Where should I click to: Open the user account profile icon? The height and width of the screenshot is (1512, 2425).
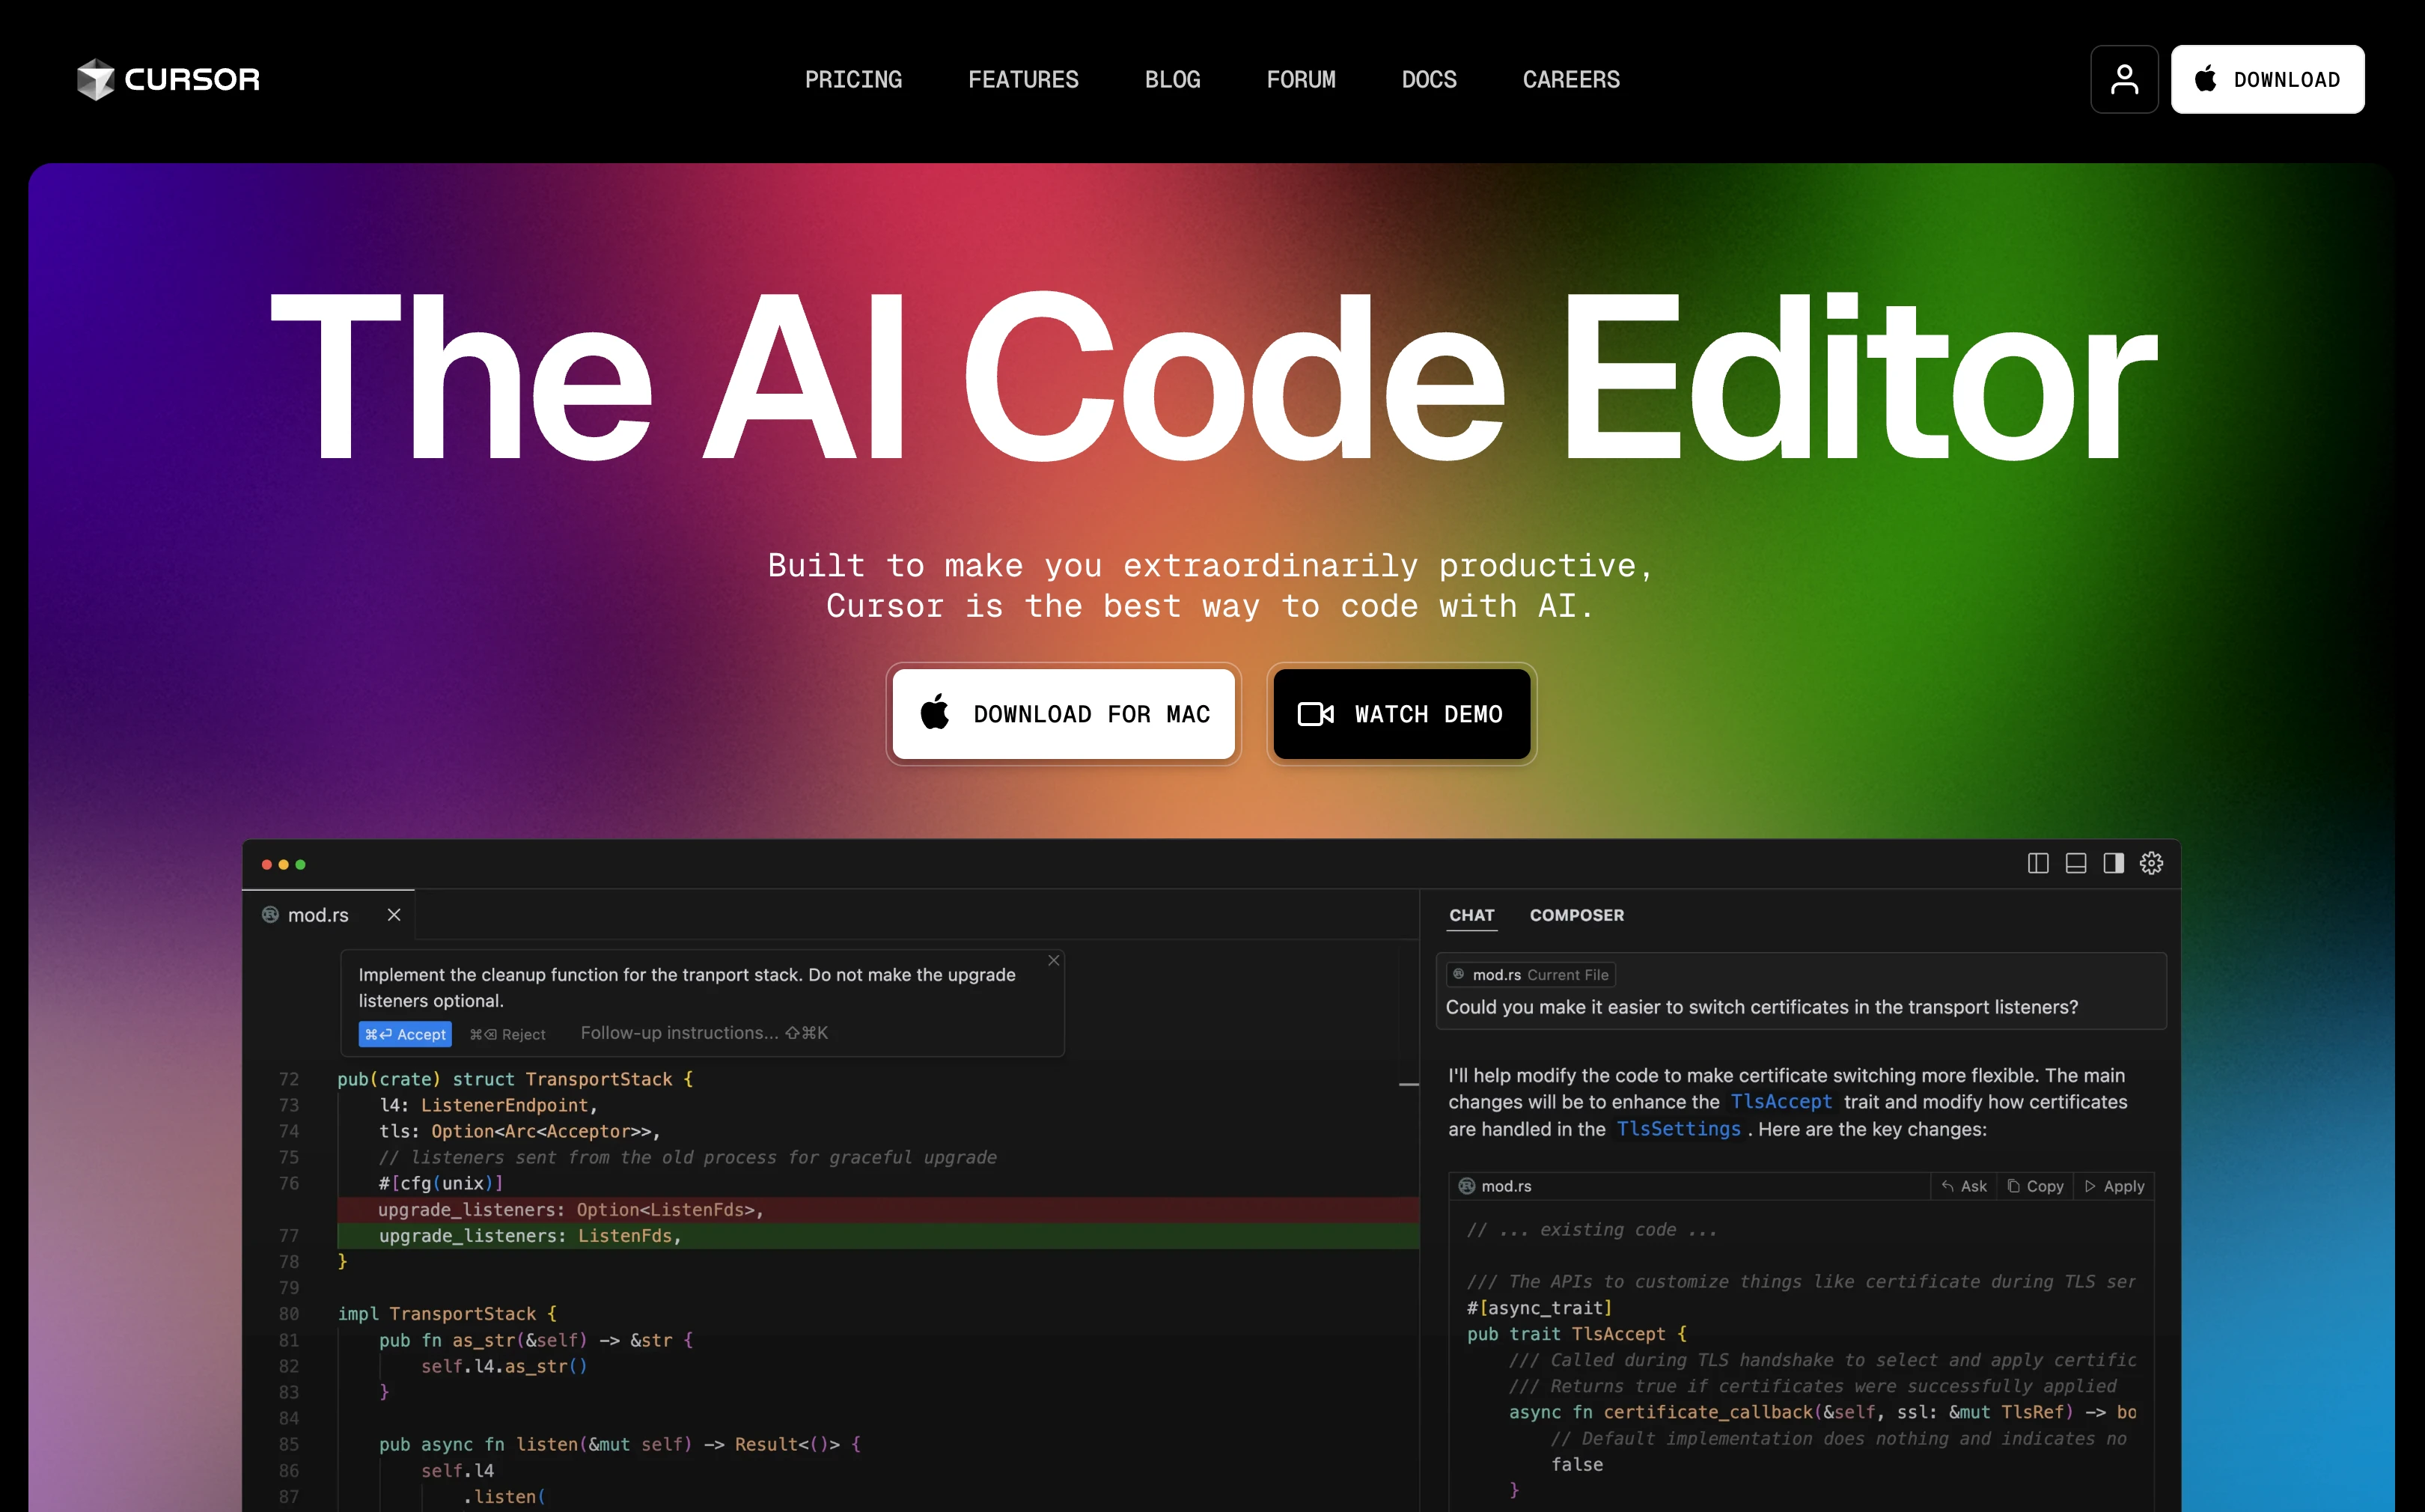[2123, 79]
